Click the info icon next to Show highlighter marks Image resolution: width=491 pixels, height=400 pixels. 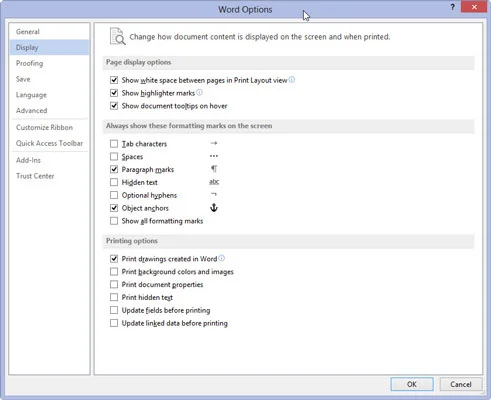199,92
